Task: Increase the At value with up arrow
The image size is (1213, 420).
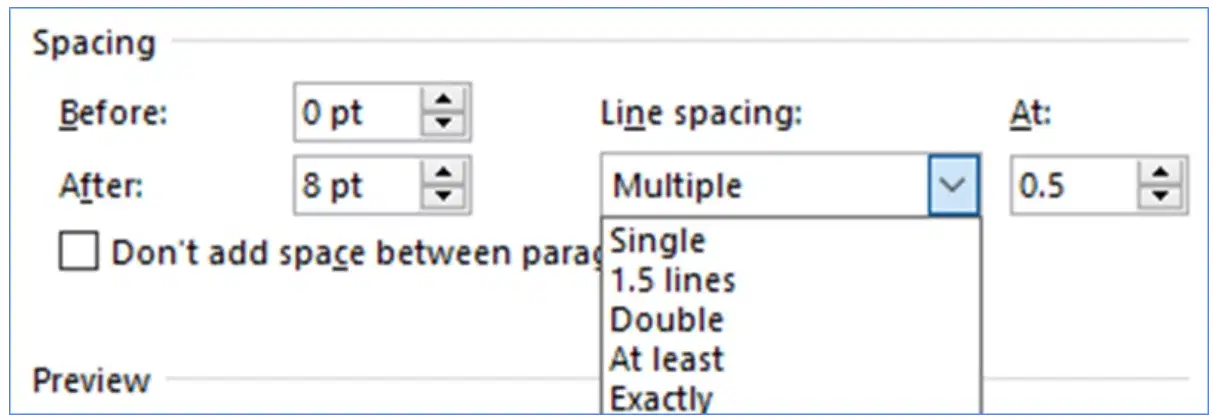Action: 1161,174
